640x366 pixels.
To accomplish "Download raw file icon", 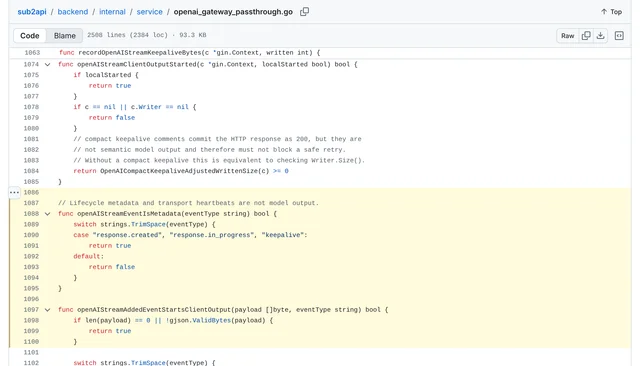I will (x=600, y=35).
